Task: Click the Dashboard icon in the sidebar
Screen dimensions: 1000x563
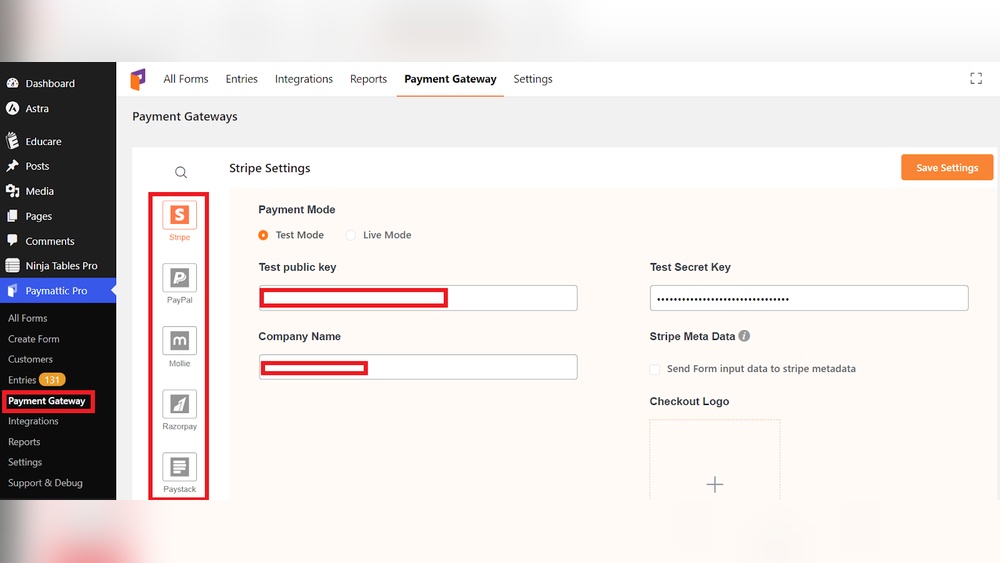Action: pos(12,83)
